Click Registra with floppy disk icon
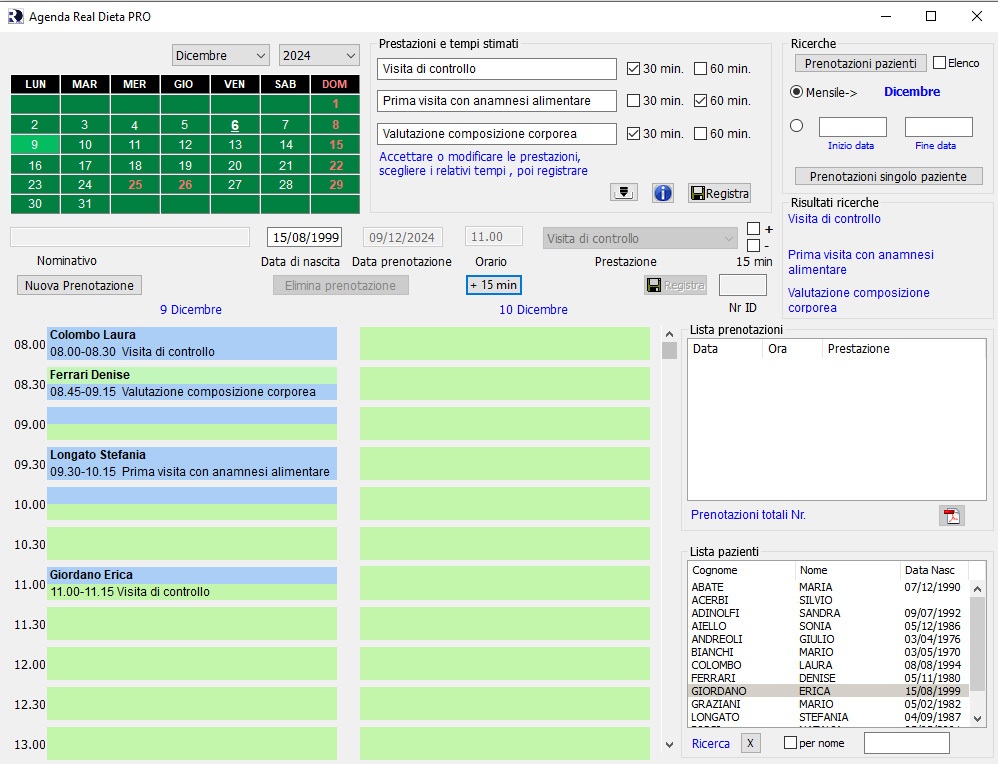This screenshot has width=998, height=764. 719,193
